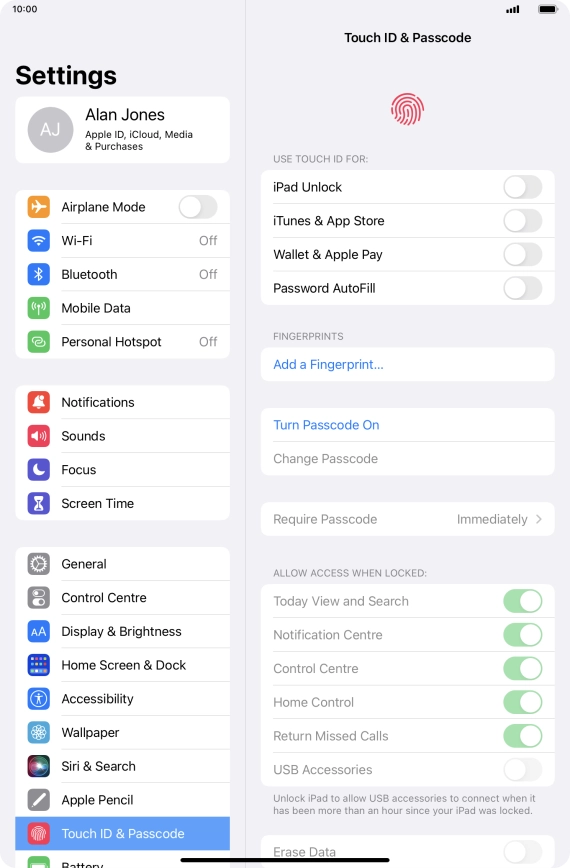570x868 pixels.
Task: Open Personal Hotspot via its green icon
Action: pyautogui.click(x=39, y=342)
